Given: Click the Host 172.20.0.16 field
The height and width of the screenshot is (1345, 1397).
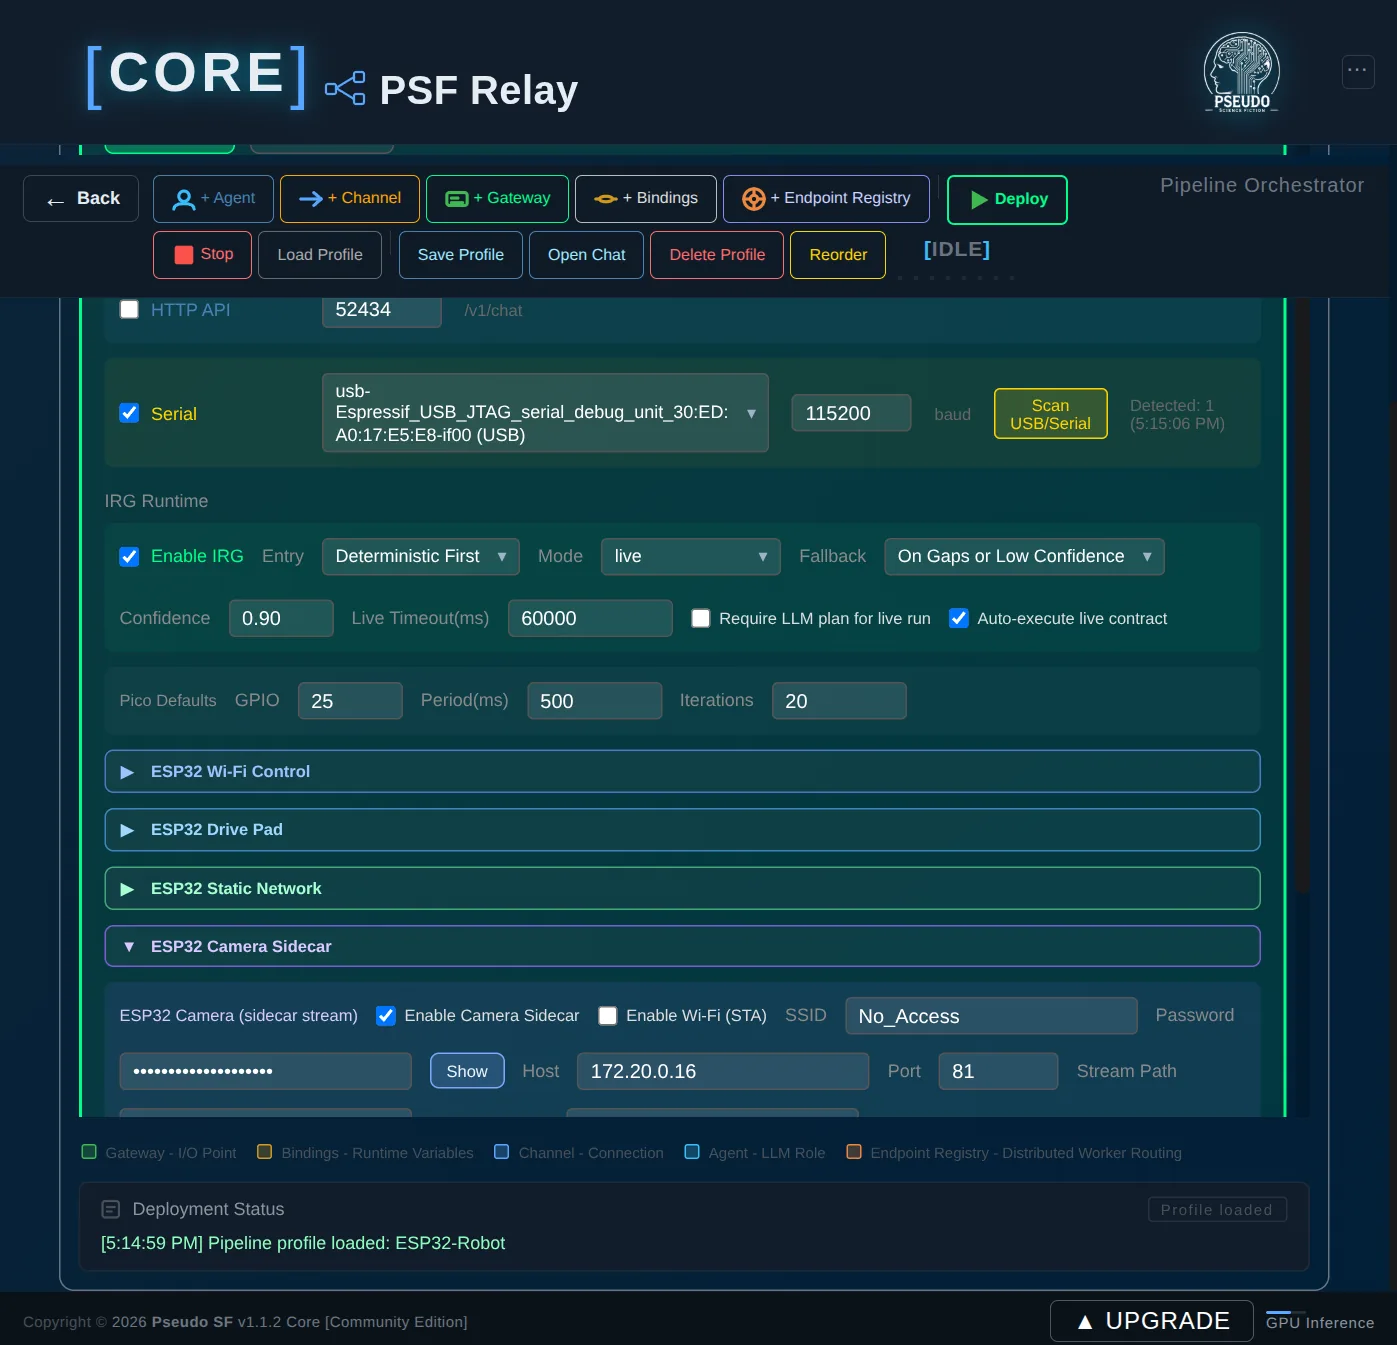Looking at the screenshot, I should pyautogui.click(x=723, y=1071).
